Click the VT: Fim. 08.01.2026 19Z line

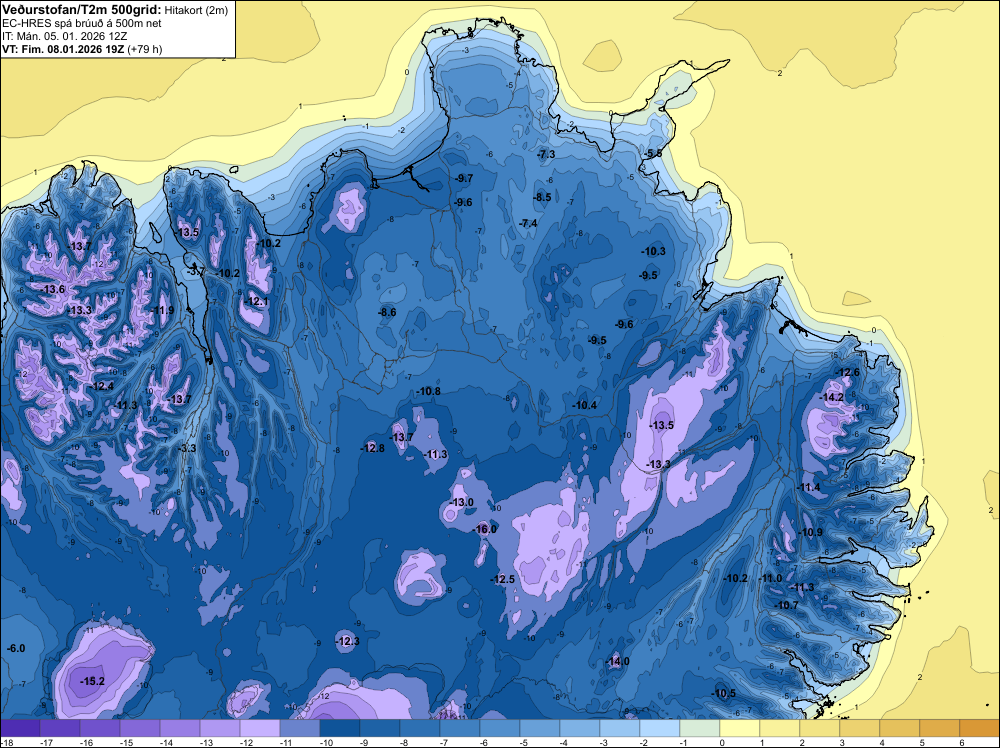point(82,49)
